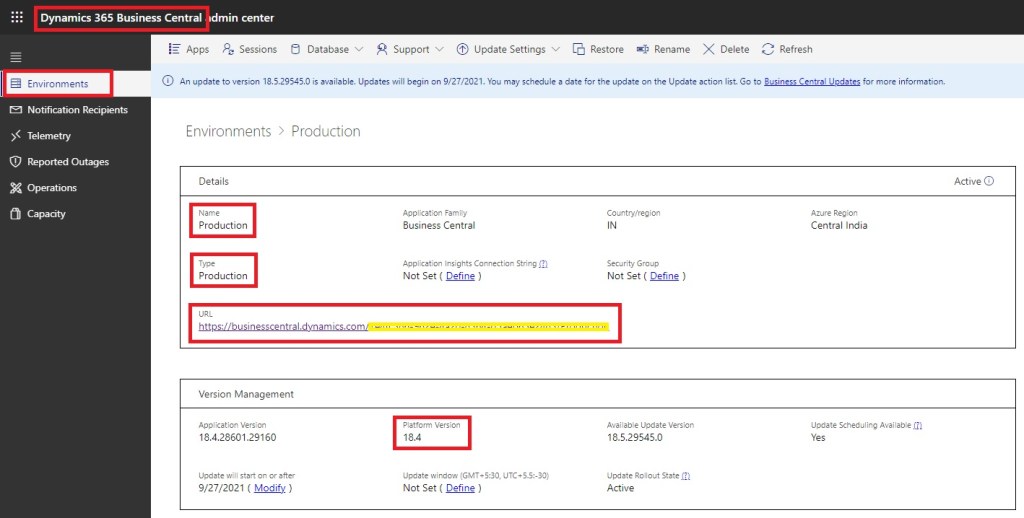Refresh the environment details
1024x518 pixels.
[787, 49]
